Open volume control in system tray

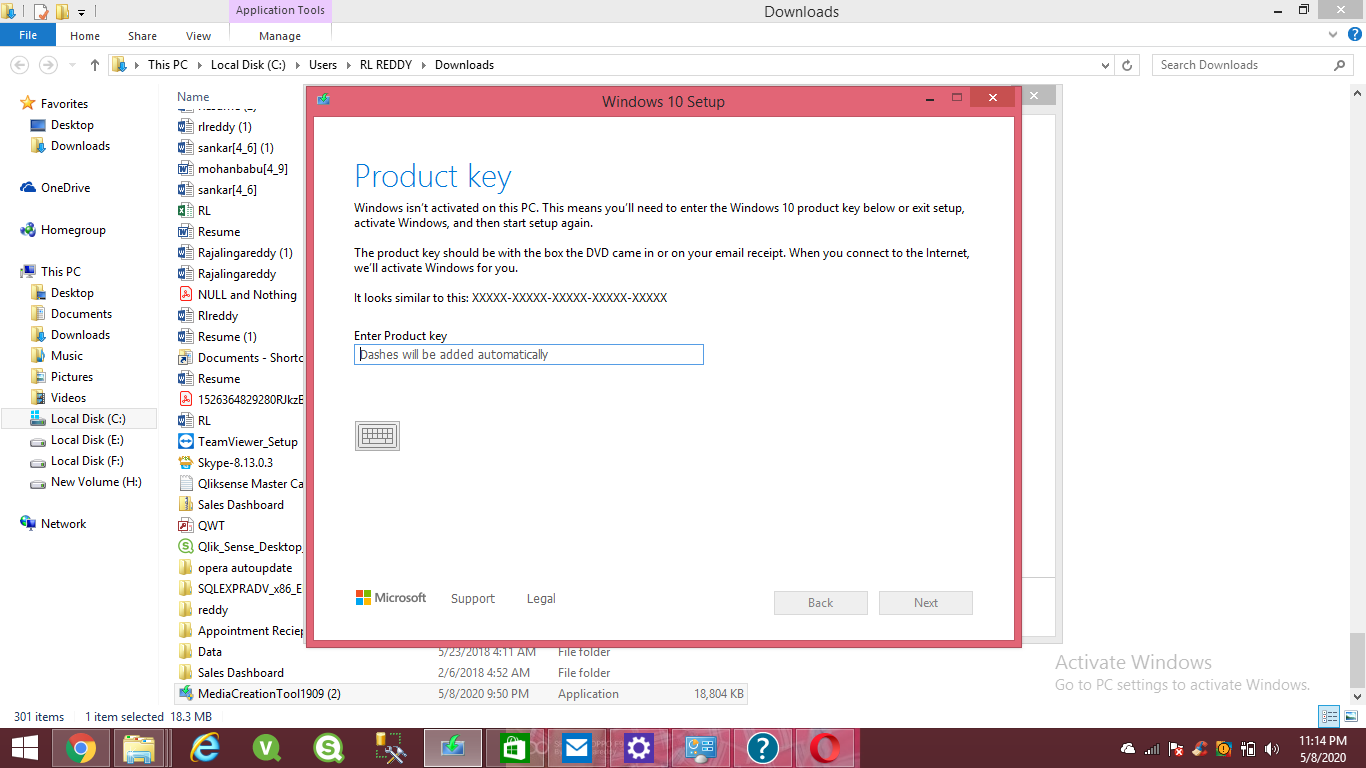point(1272,749)
